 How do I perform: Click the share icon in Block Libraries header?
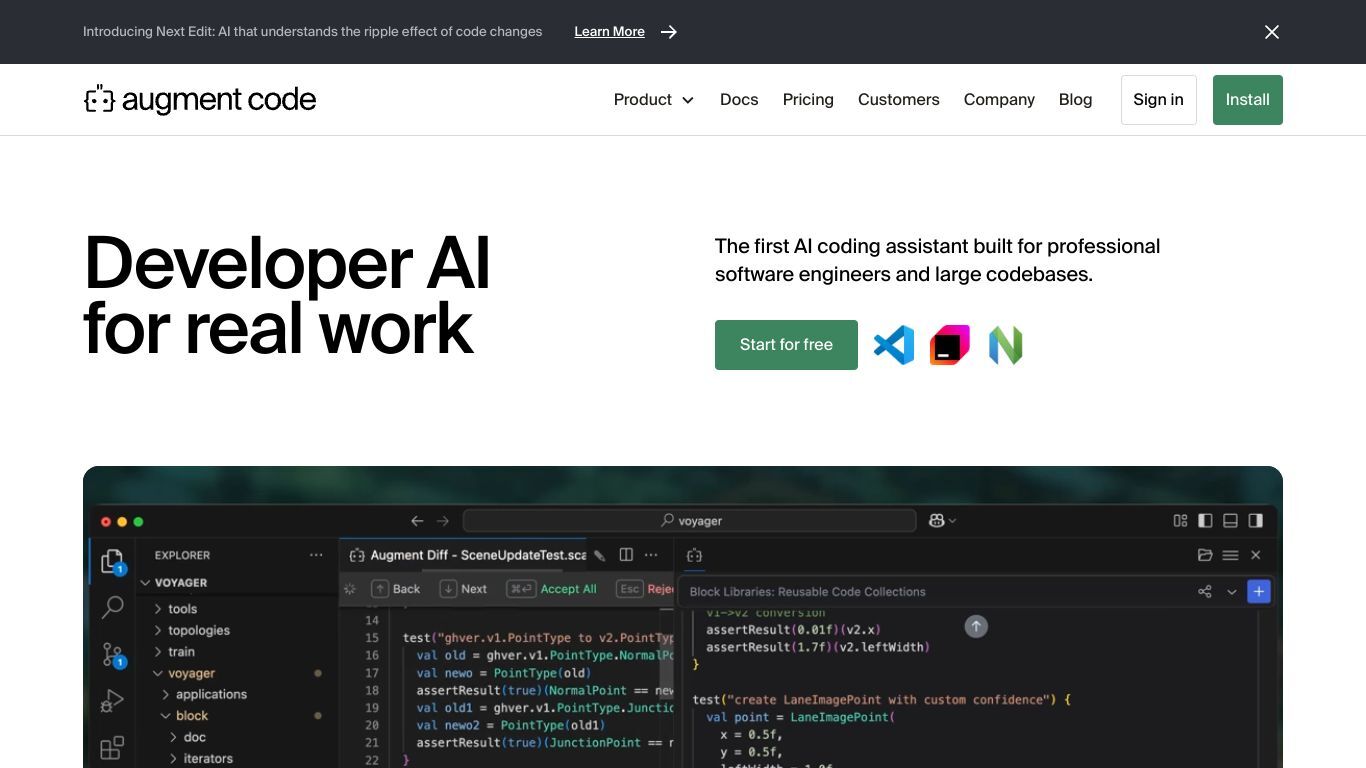pos(1204,592)
